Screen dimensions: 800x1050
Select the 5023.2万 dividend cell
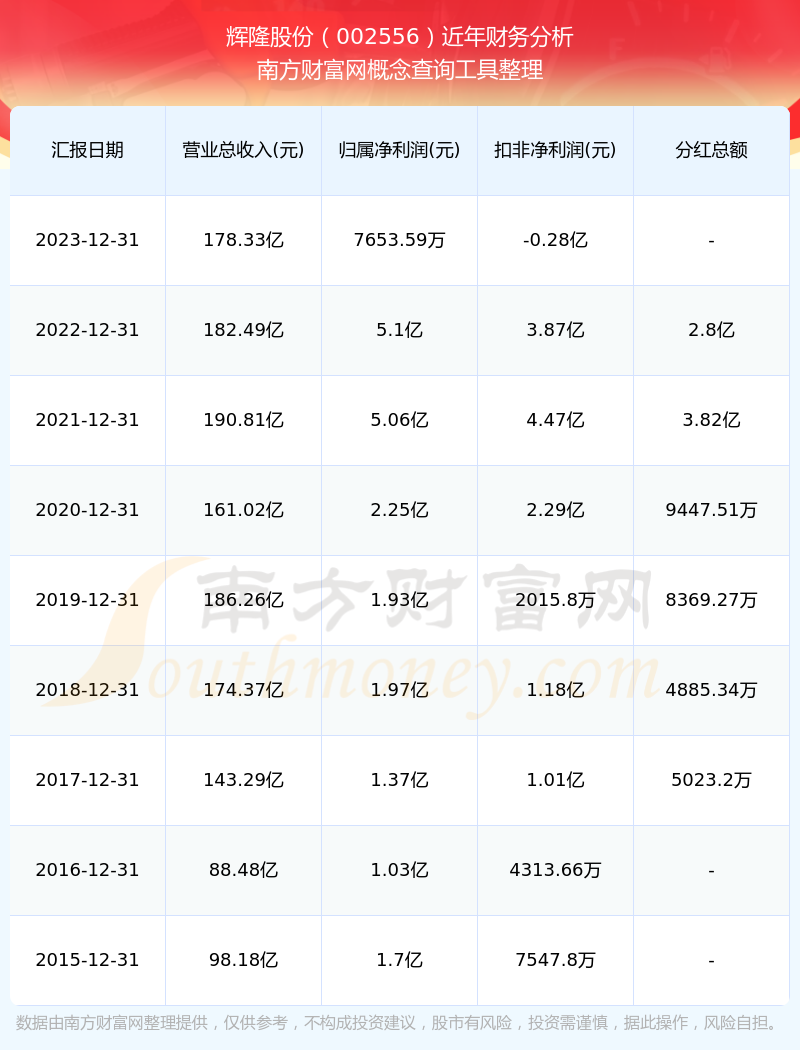pos(712,780)
